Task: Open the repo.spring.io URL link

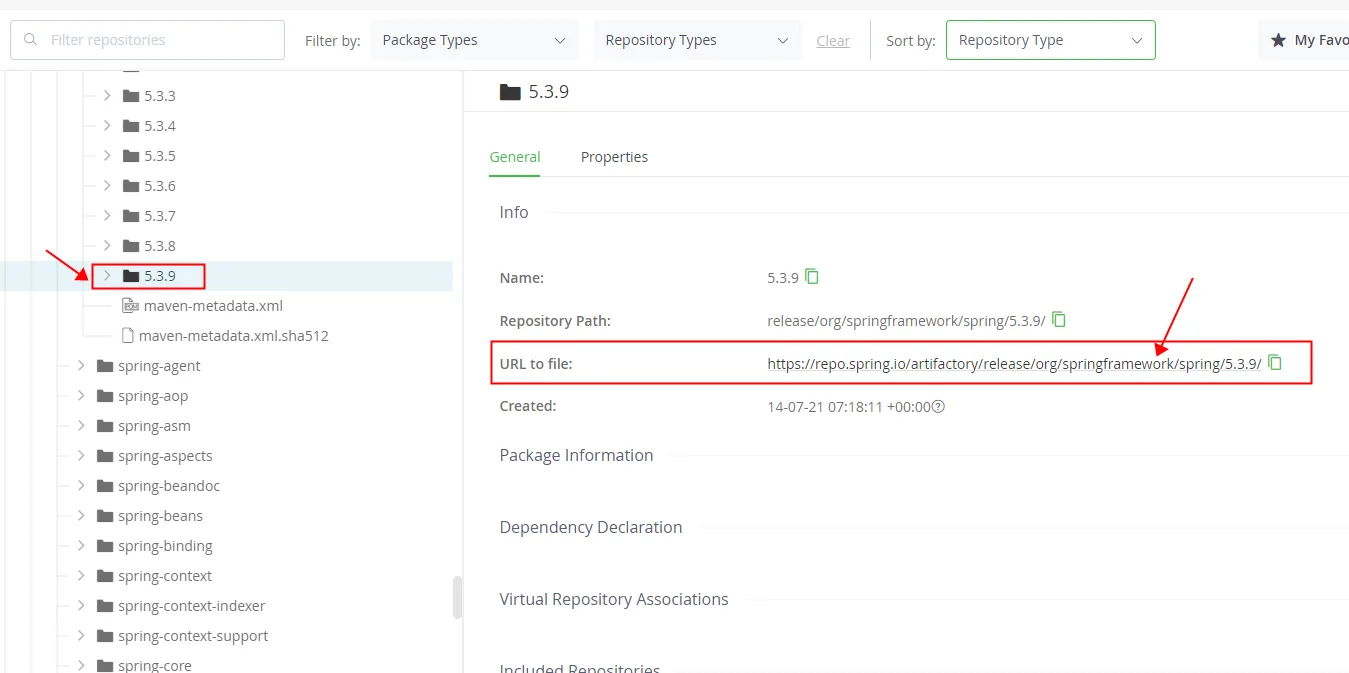Action: click(x=1014, y=364)
